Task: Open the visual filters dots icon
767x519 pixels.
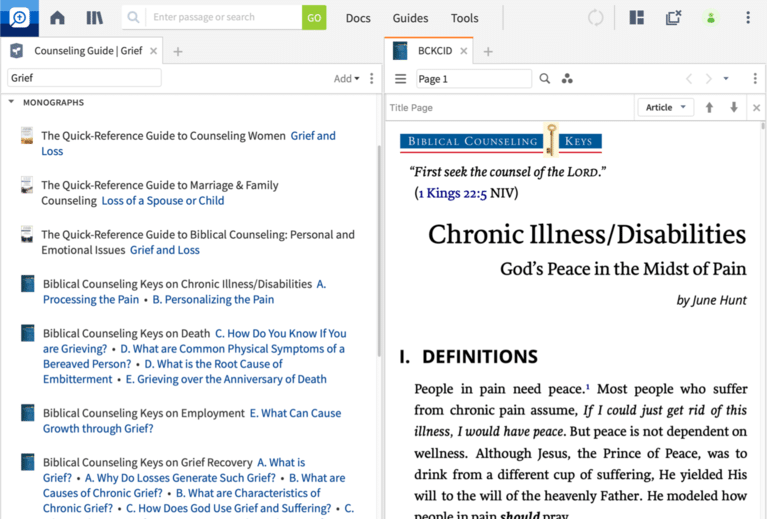Action: tap(567, 79)
